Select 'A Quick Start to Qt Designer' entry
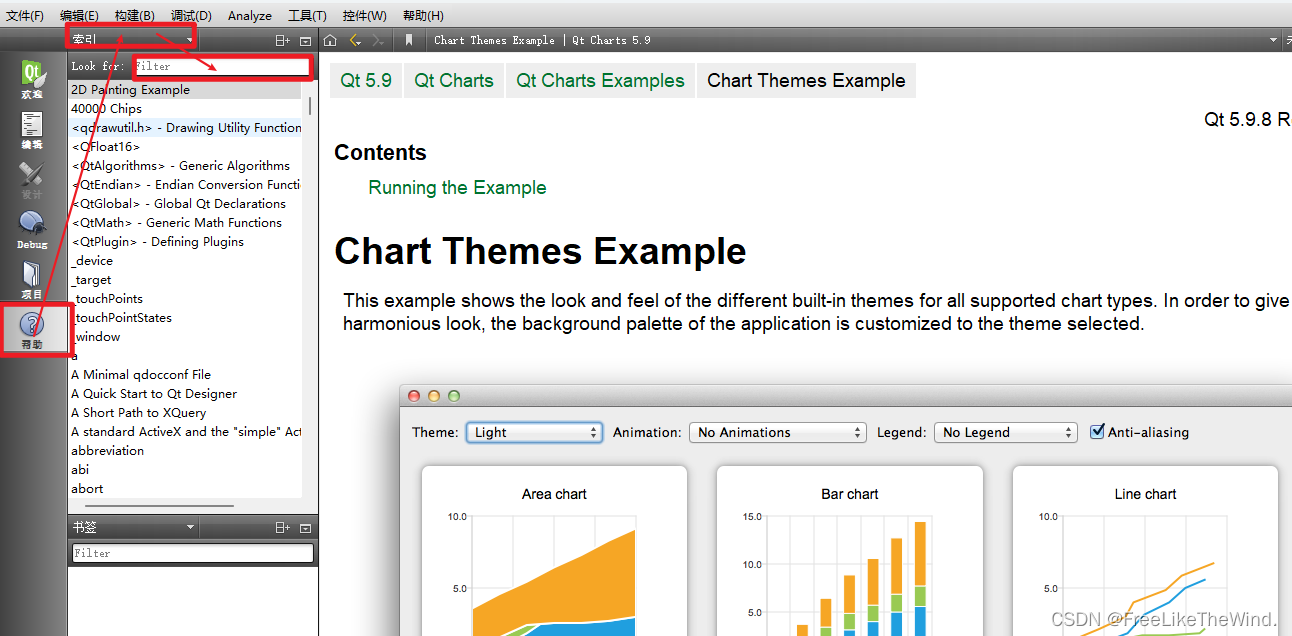The image size is (1292, 636). [x=185, y=393]
